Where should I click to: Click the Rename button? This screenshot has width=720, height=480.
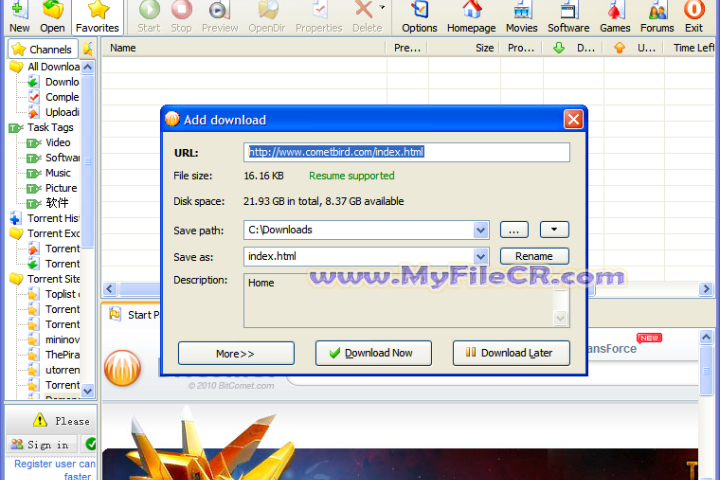(x=534, y=256)
